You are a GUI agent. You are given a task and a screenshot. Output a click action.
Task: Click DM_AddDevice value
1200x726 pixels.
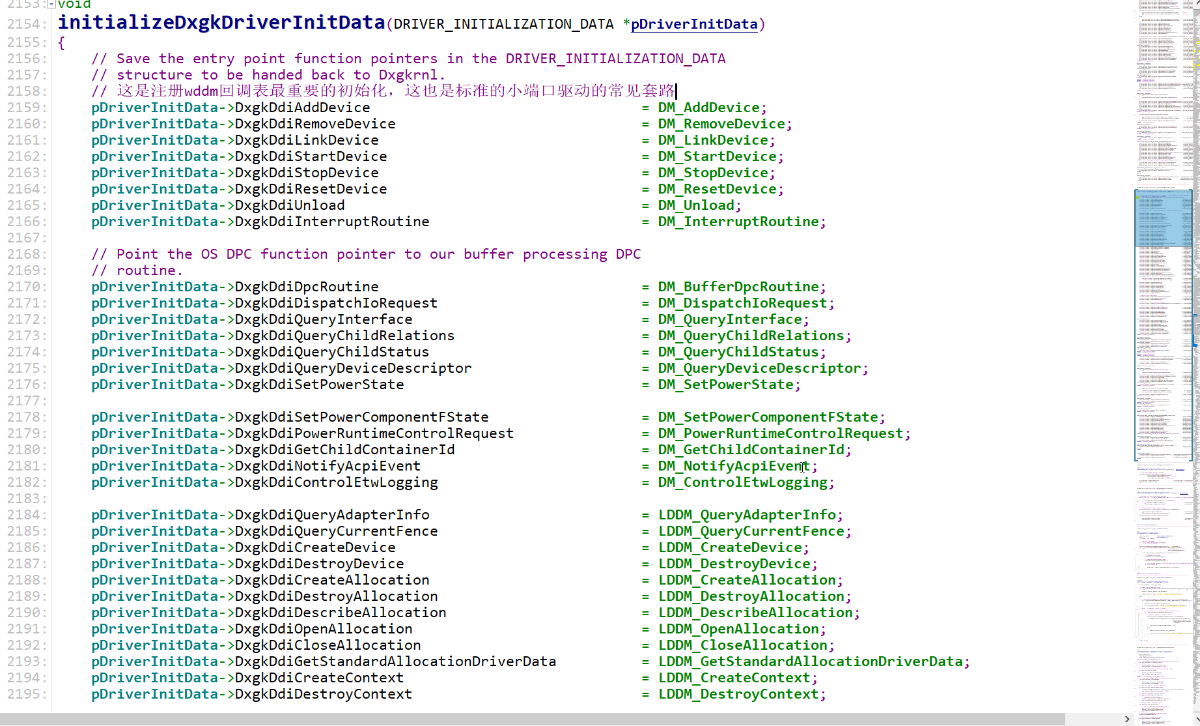click(x=709, y=107)
